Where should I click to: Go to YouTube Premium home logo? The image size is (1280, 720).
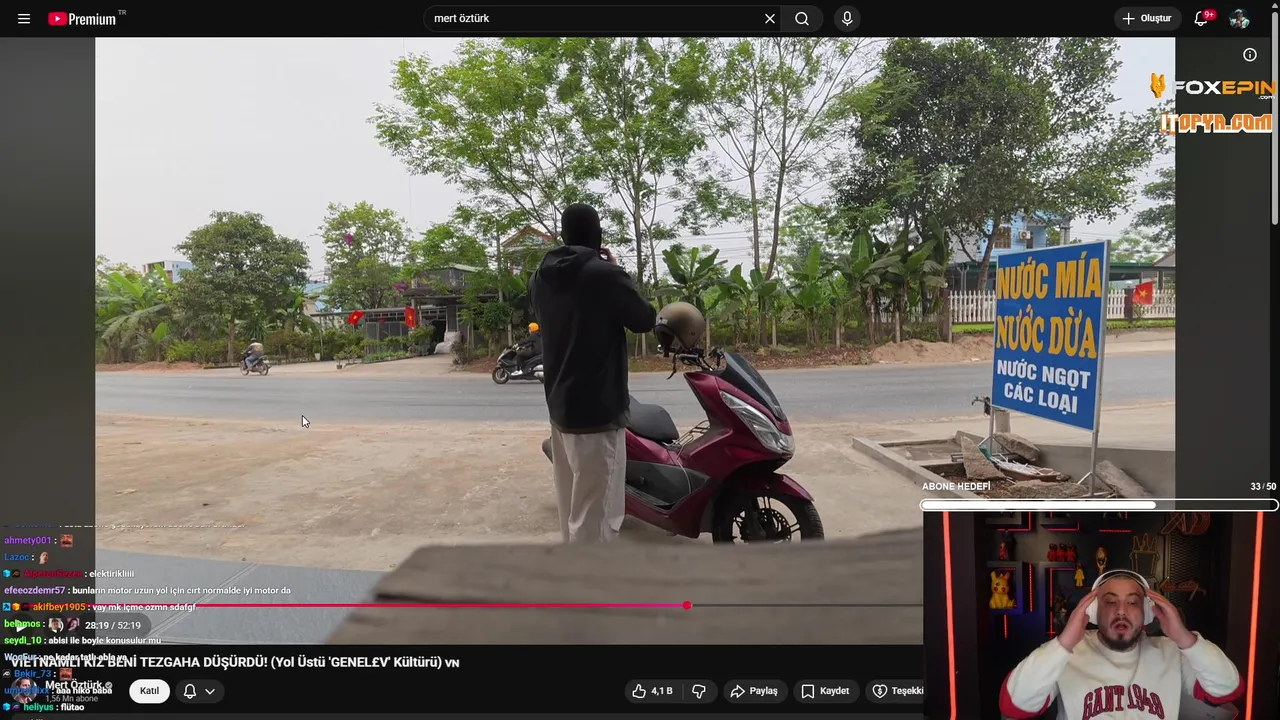(82, 19)
